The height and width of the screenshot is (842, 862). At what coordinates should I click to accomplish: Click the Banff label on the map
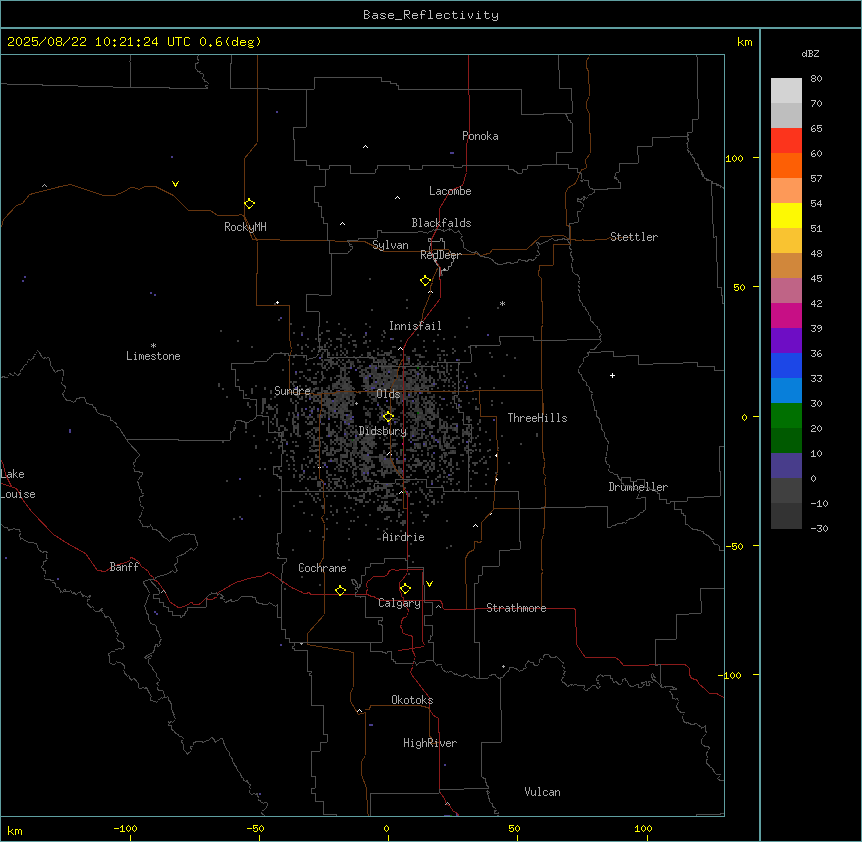click(124, 567)
